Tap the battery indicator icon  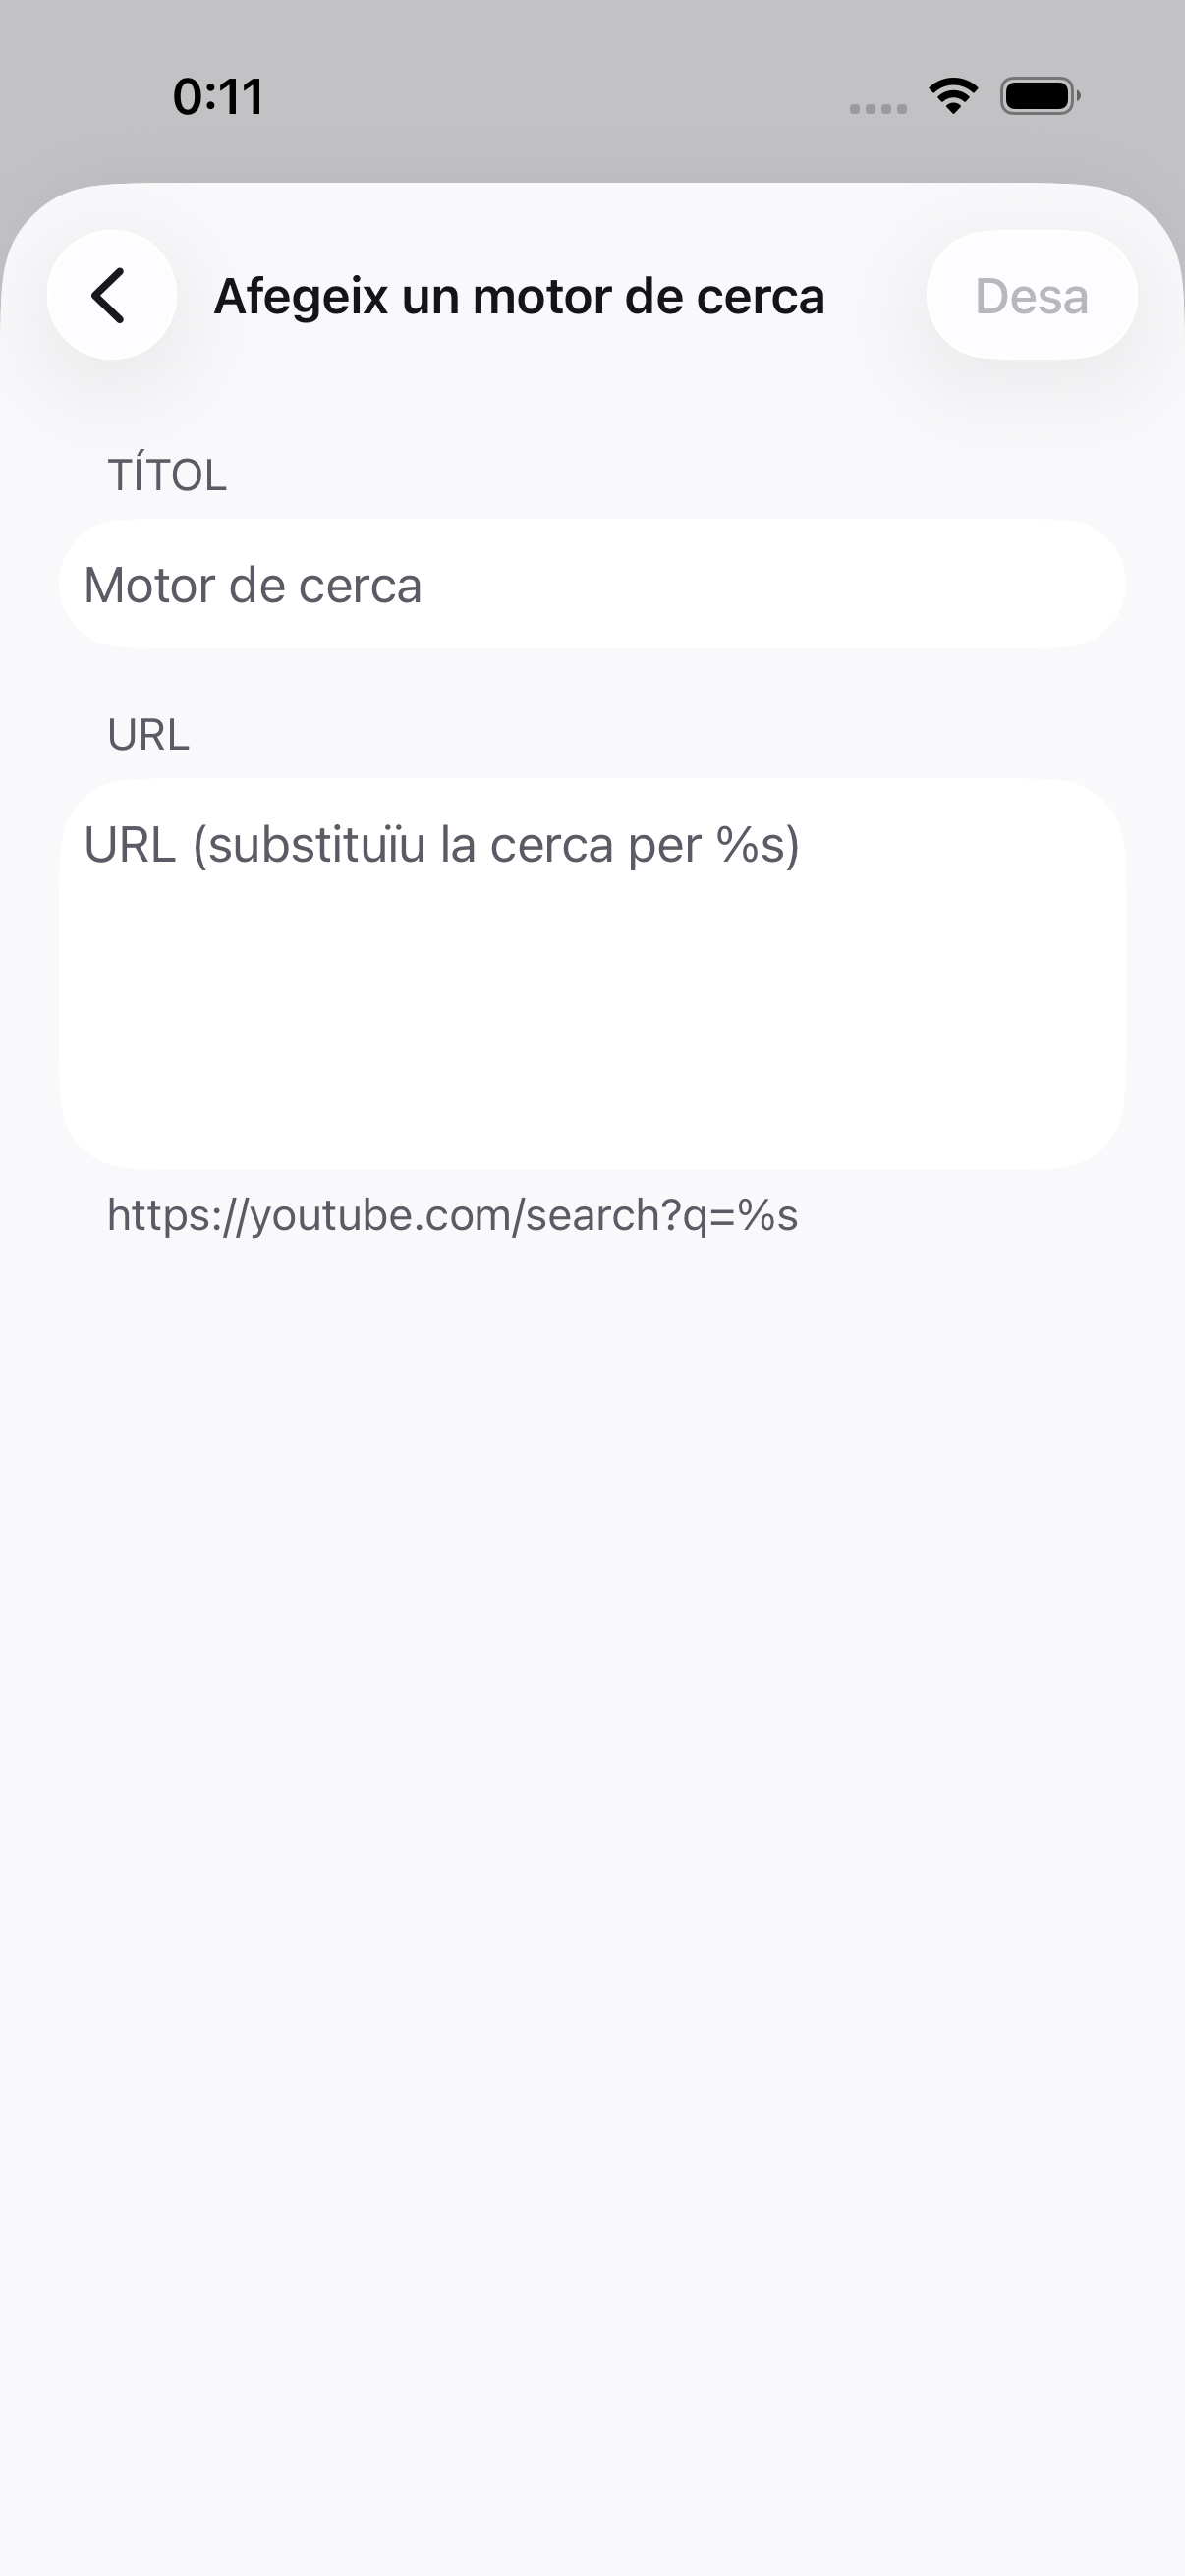coord(1040,96)
